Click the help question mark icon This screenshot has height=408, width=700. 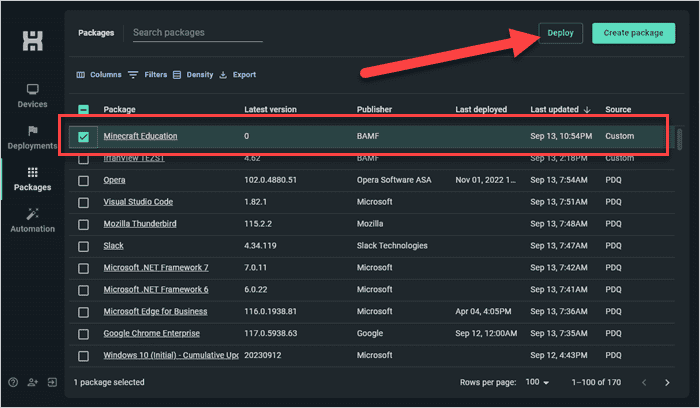[13, 382]
